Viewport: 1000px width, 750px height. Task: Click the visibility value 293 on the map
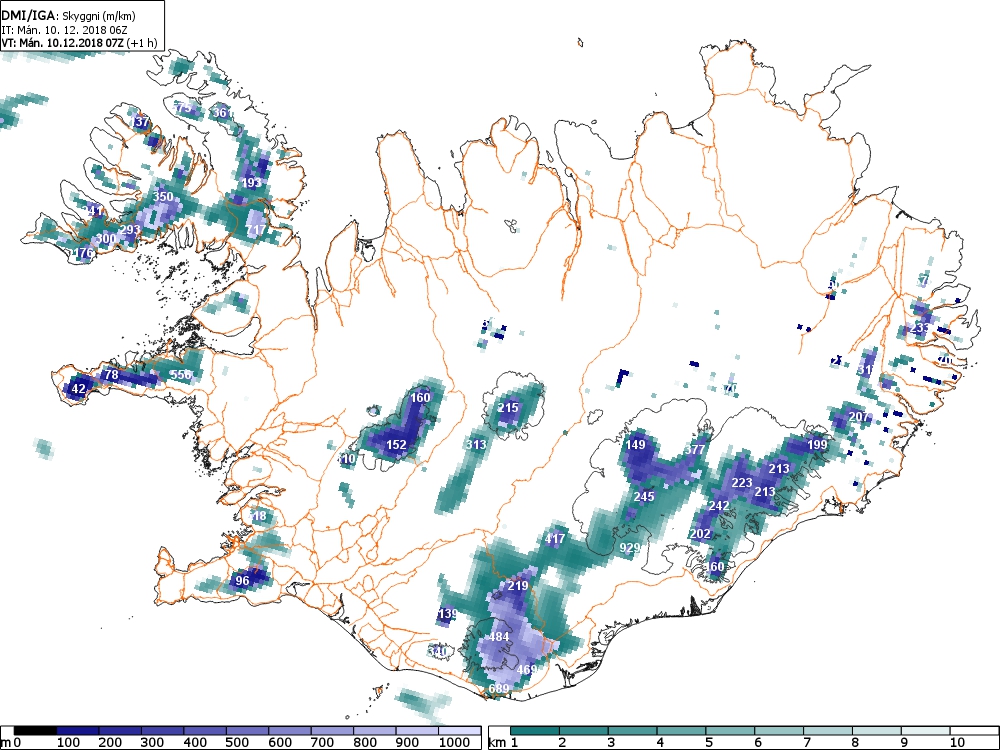pos(130,229)
